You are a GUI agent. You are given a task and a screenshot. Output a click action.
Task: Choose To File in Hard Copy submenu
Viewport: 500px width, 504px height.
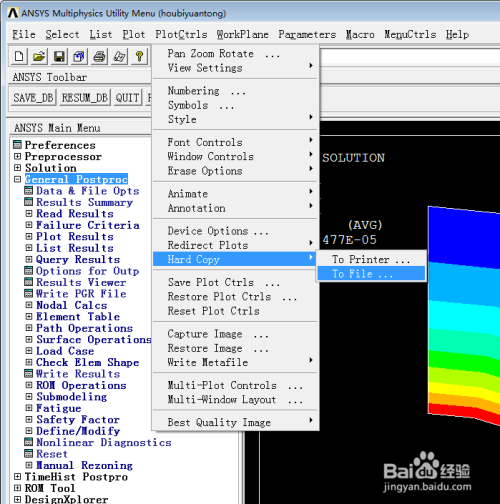[371, 274]
